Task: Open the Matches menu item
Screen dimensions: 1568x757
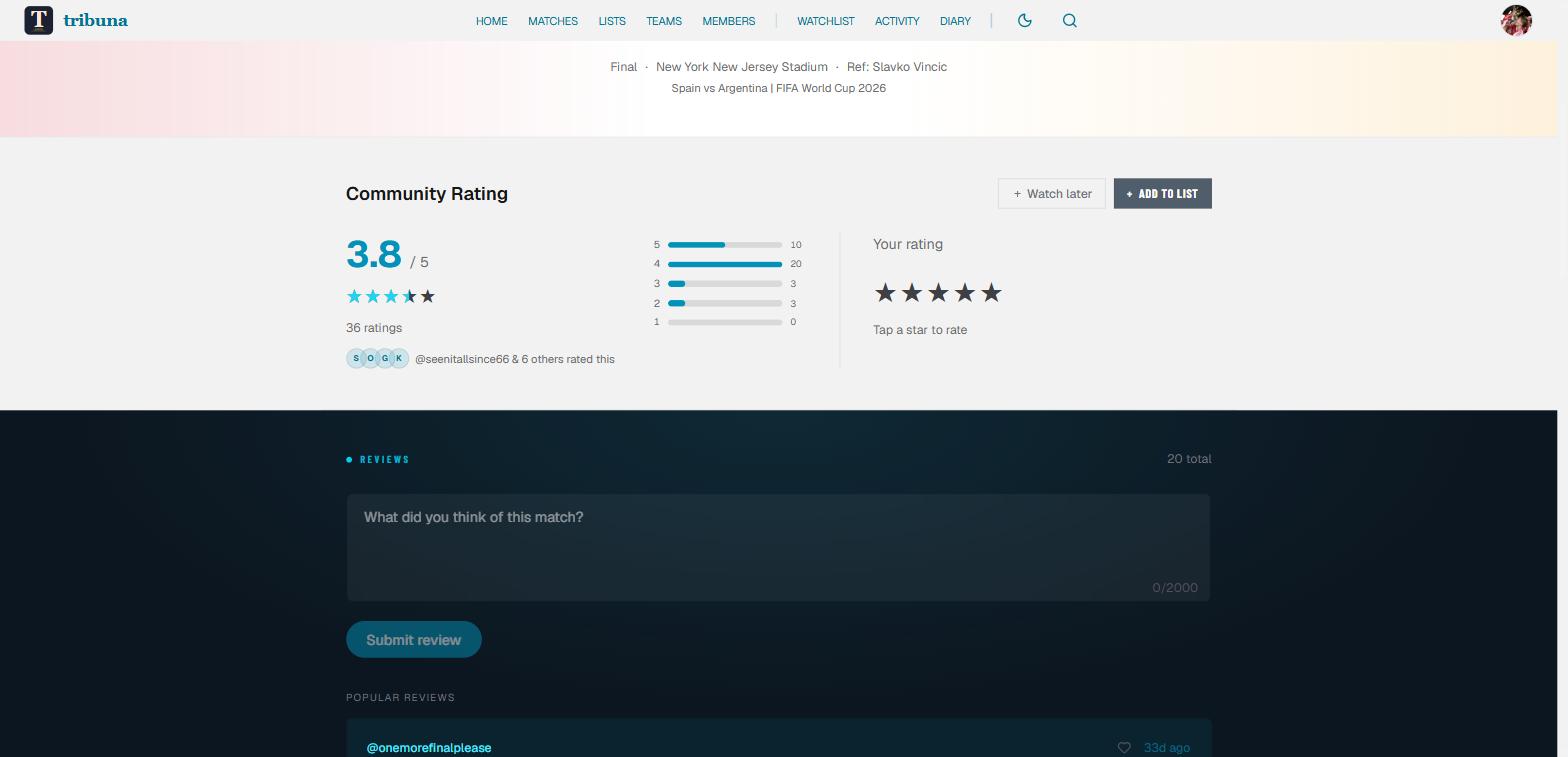Action: (553, 21)
